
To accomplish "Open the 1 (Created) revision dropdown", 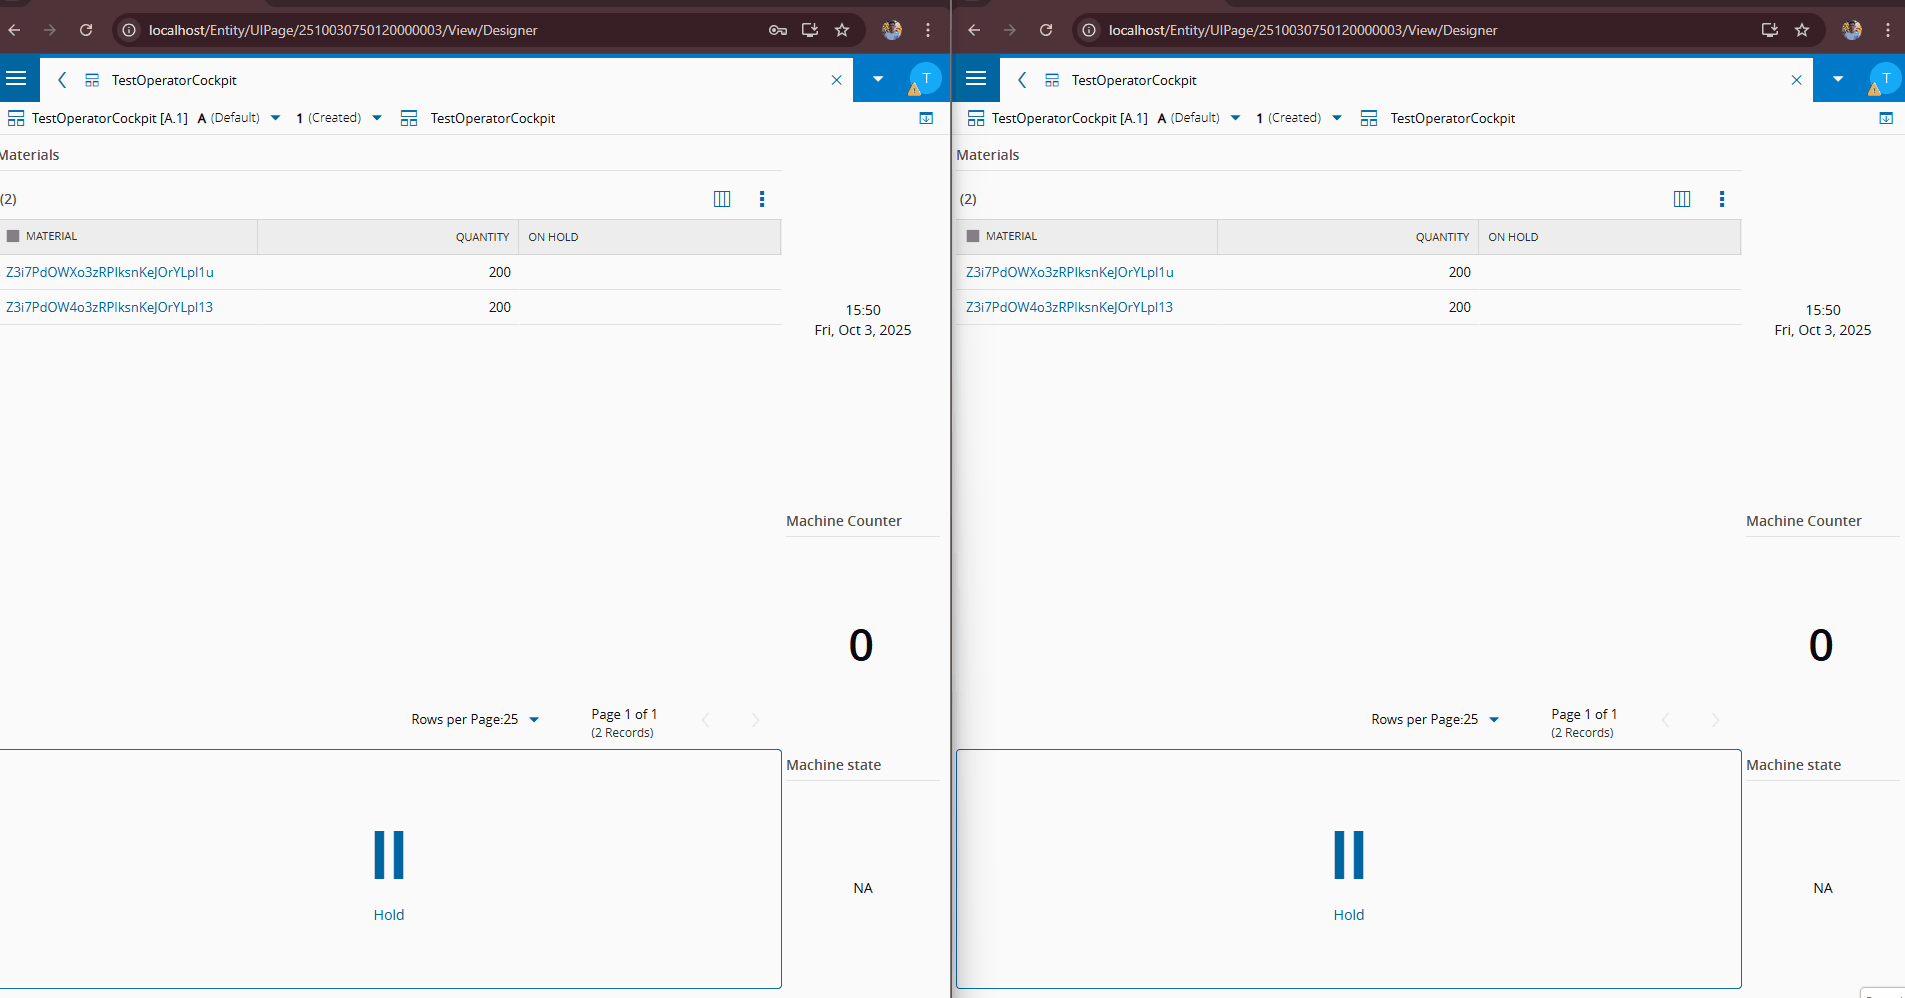I will click(x=376, y=117).
